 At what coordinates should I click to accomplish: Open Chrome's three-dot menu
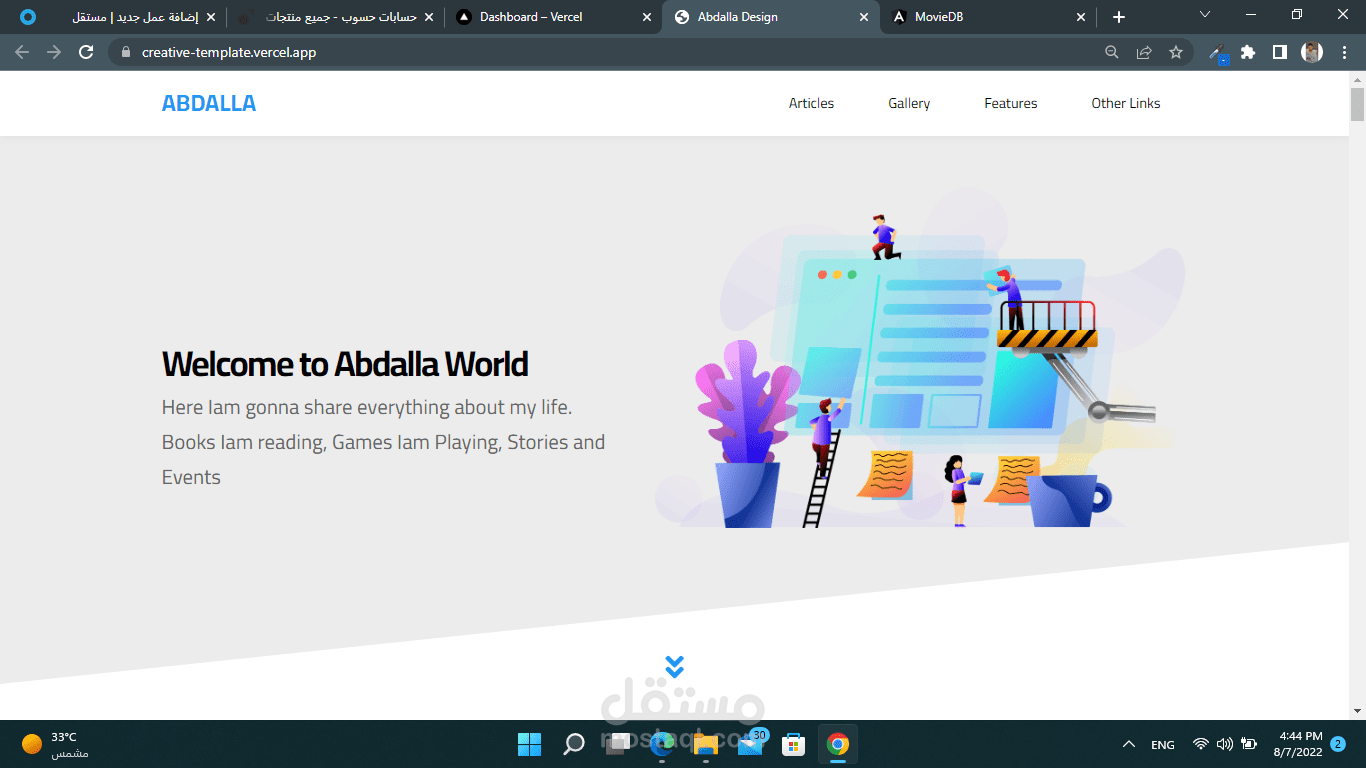1344,52
